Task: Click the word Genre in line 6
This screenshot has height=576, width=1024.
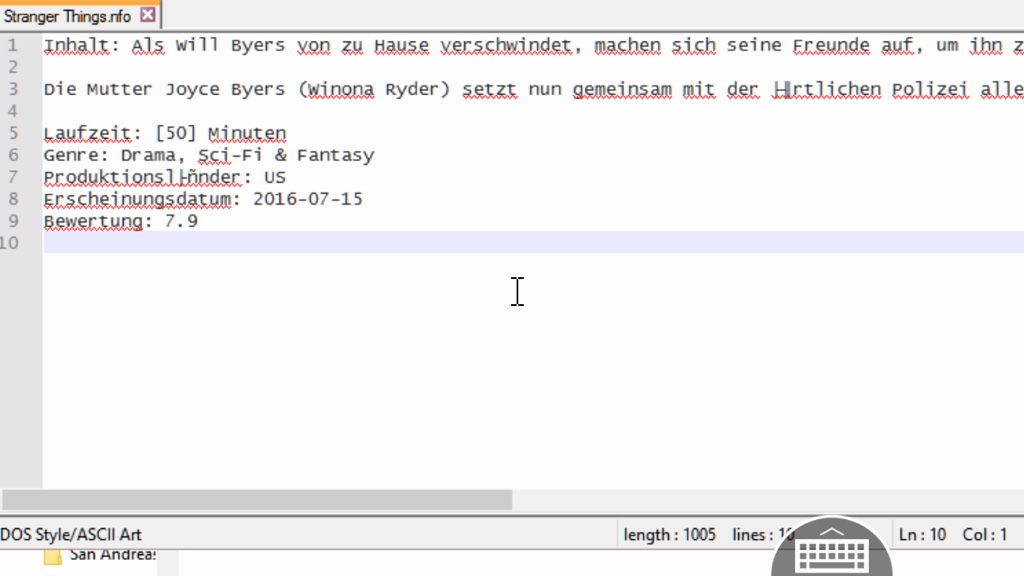Action: tap(71, 155)
